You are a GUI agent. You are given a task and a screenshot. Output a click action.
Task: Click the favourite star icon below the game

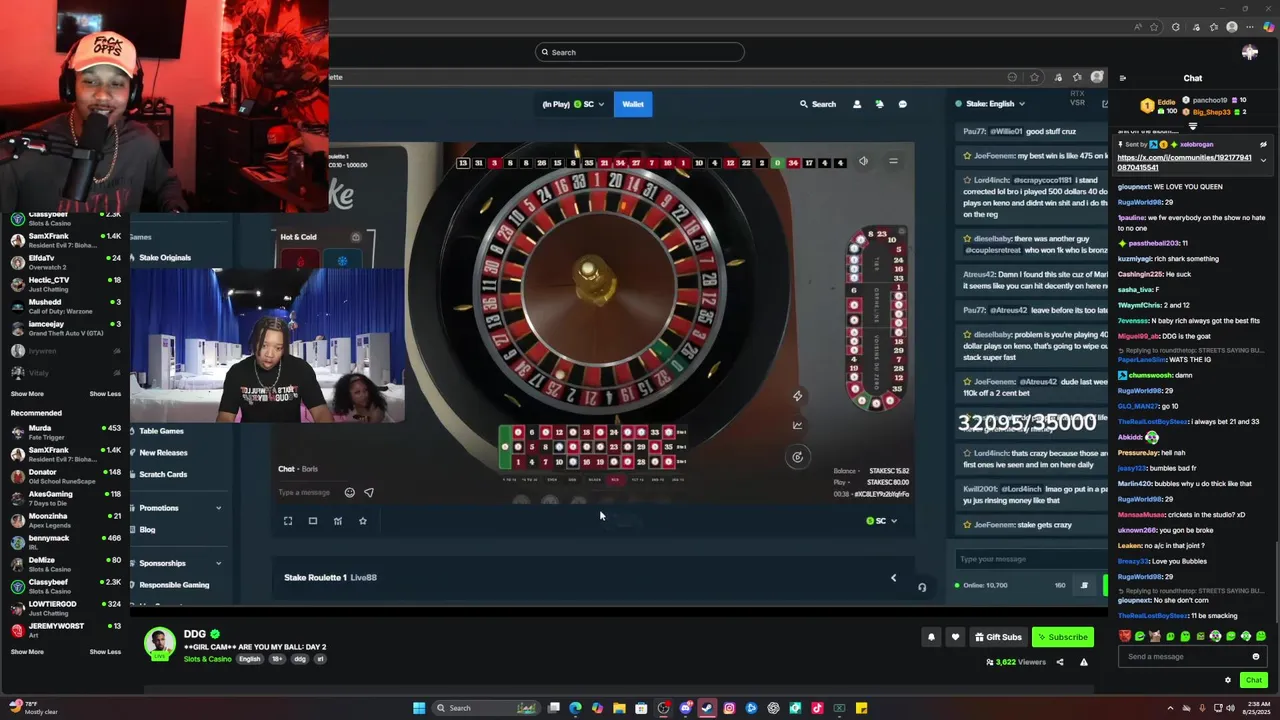pyautogui.click(x=363, y=521)
